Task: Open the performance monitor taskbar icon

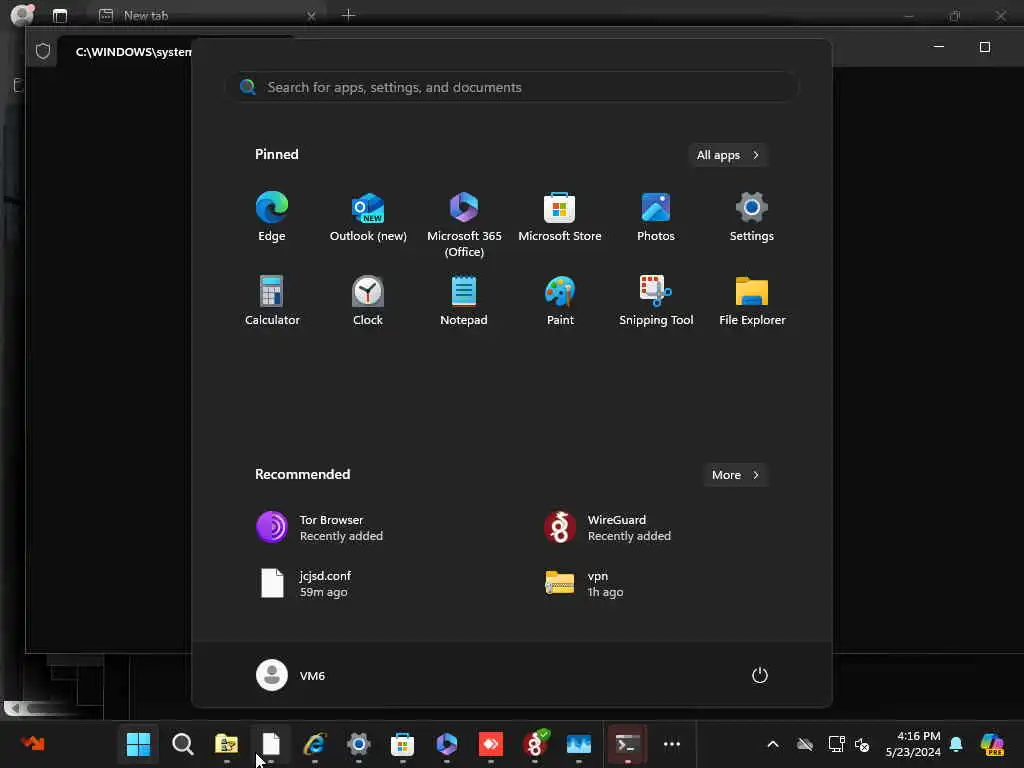Action: coord(579,744)
